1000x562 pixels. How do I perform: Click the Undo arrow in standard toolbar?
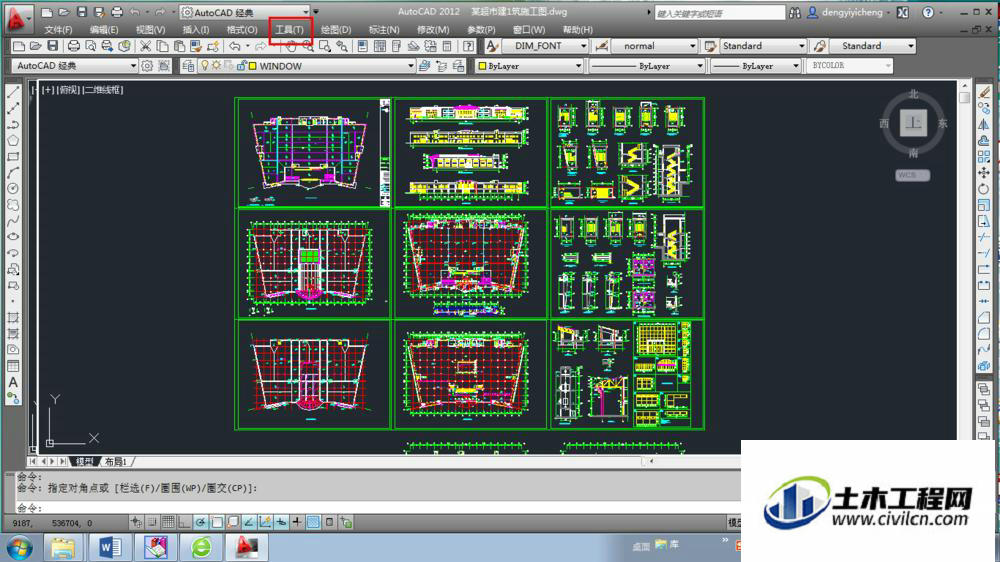235,46
